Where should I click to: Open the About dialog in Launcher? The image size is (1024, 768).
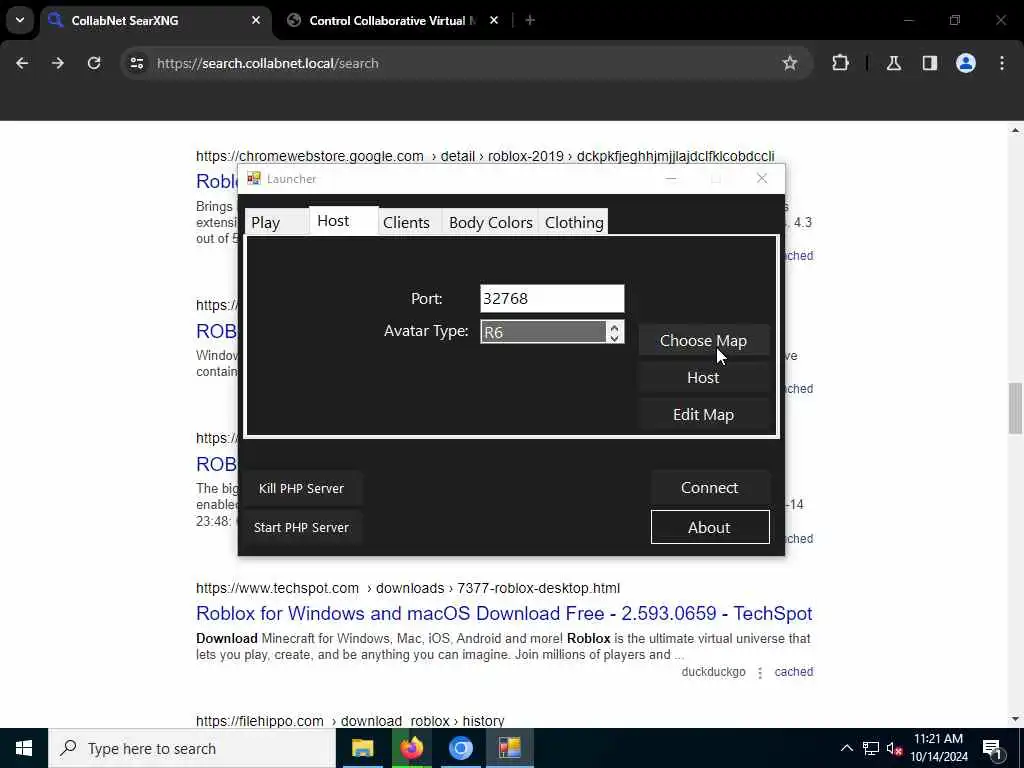point(710,527)
